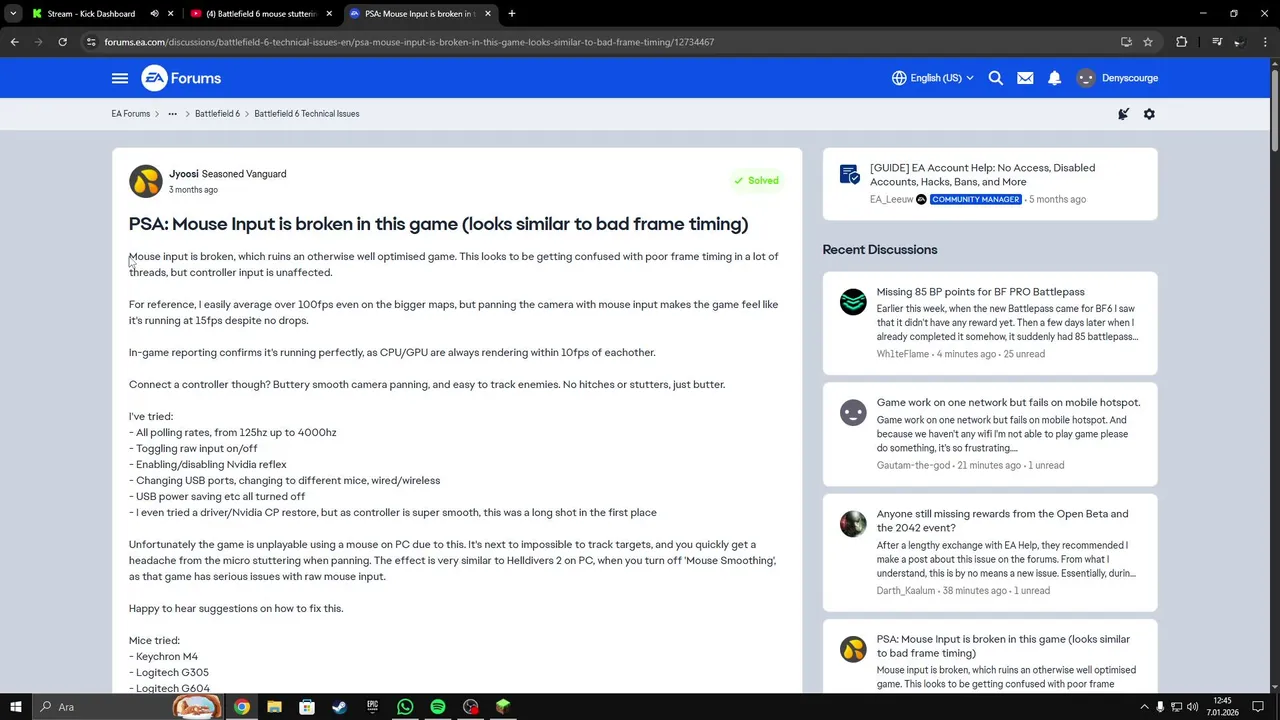Open Steam from the taskbar
Image resolution: width=1280 pixels, height=720 pixels.
(x=339, y=707)
